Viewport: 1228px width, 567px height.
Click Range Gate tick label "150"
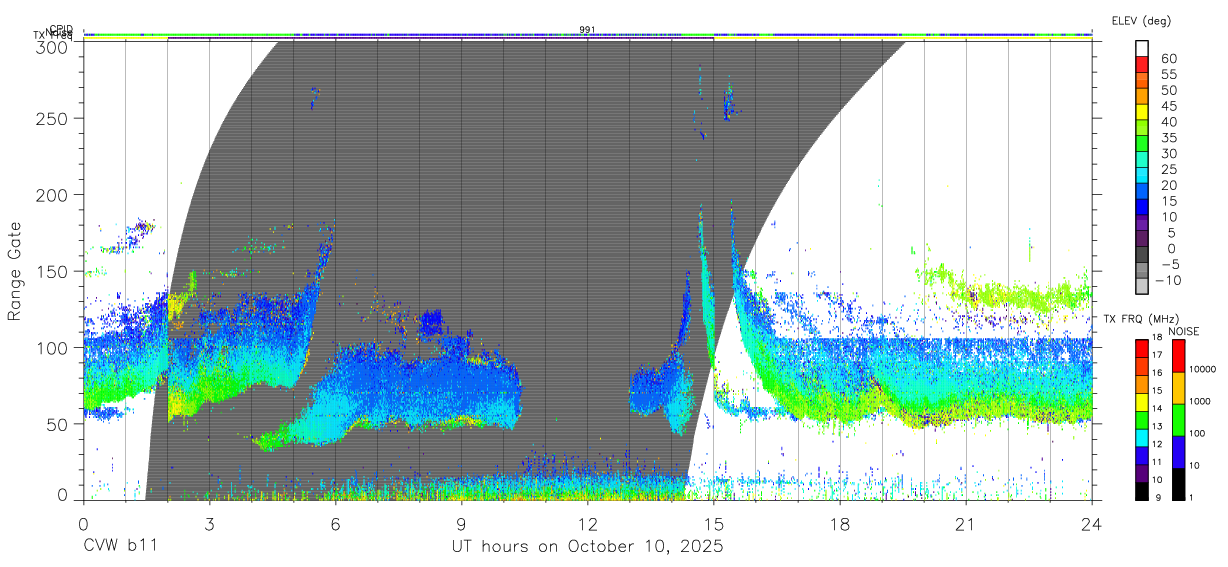click(x=50, y=271)
